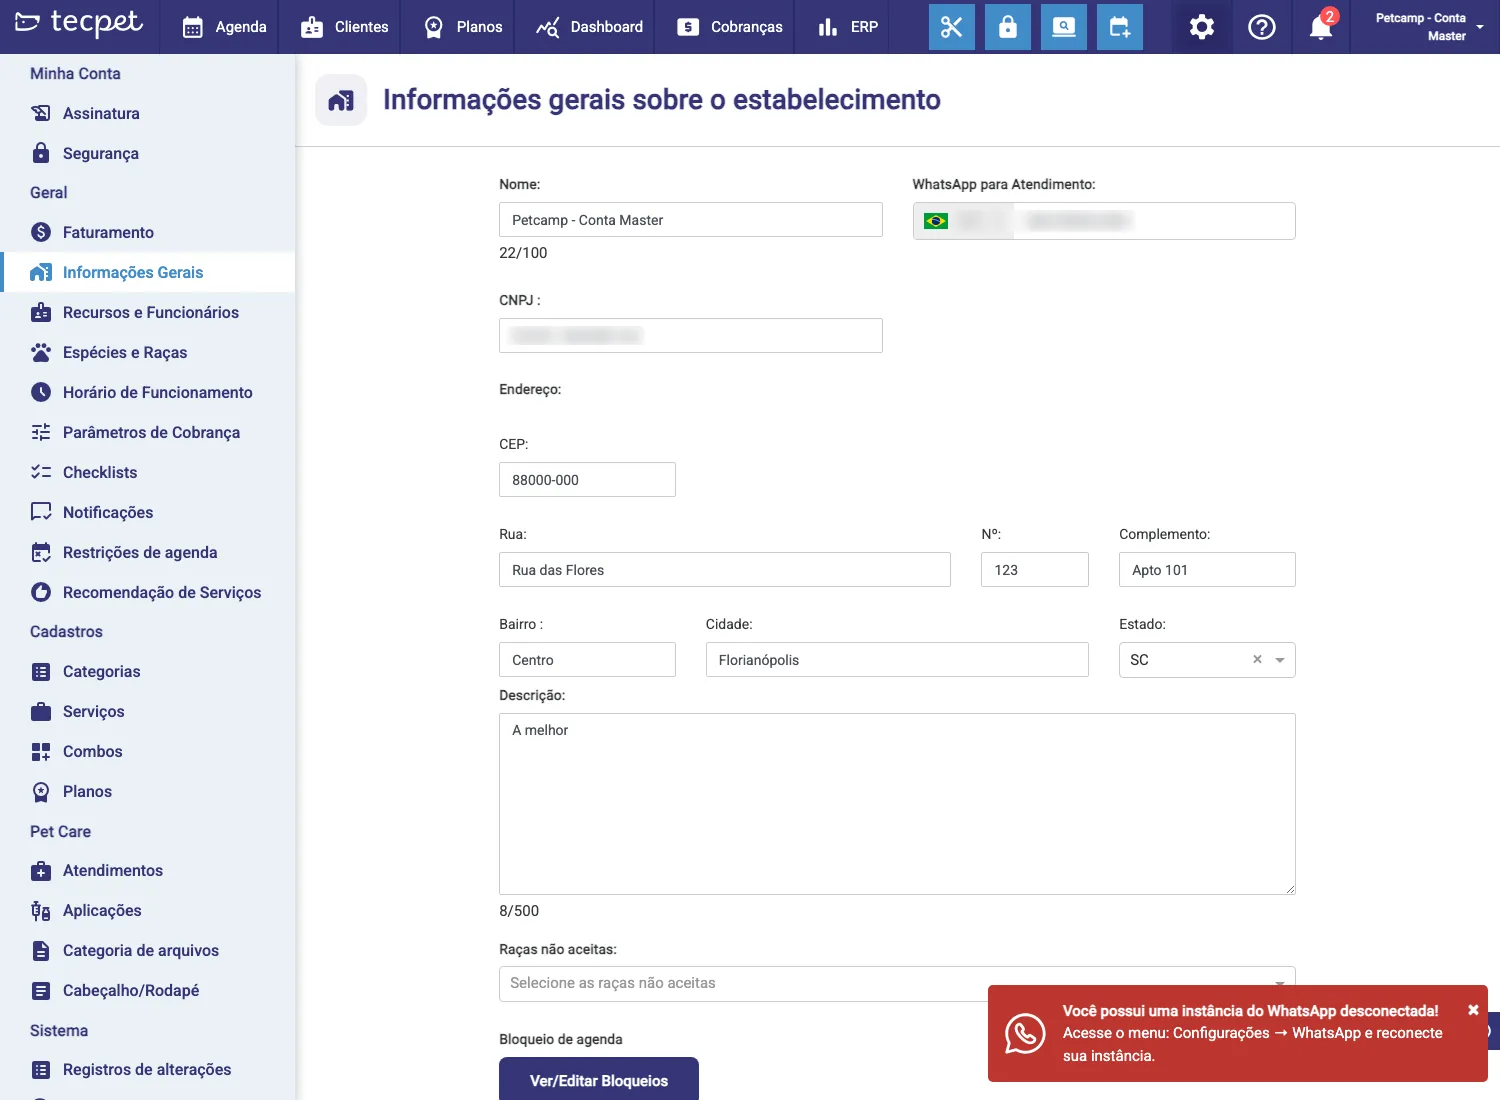1500x1100 pixels.
Task: Open the Clientes top menu
Action: click(x=344, y=27)
